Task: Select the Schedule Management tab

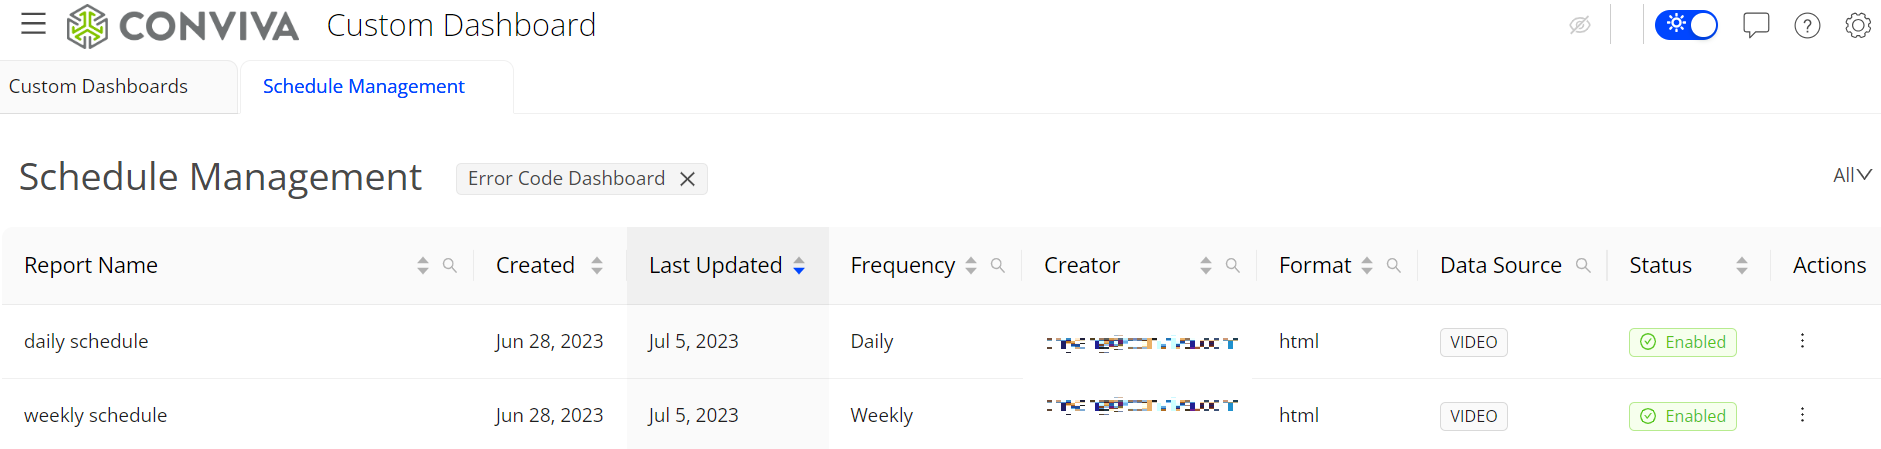Action: point(364,86)
